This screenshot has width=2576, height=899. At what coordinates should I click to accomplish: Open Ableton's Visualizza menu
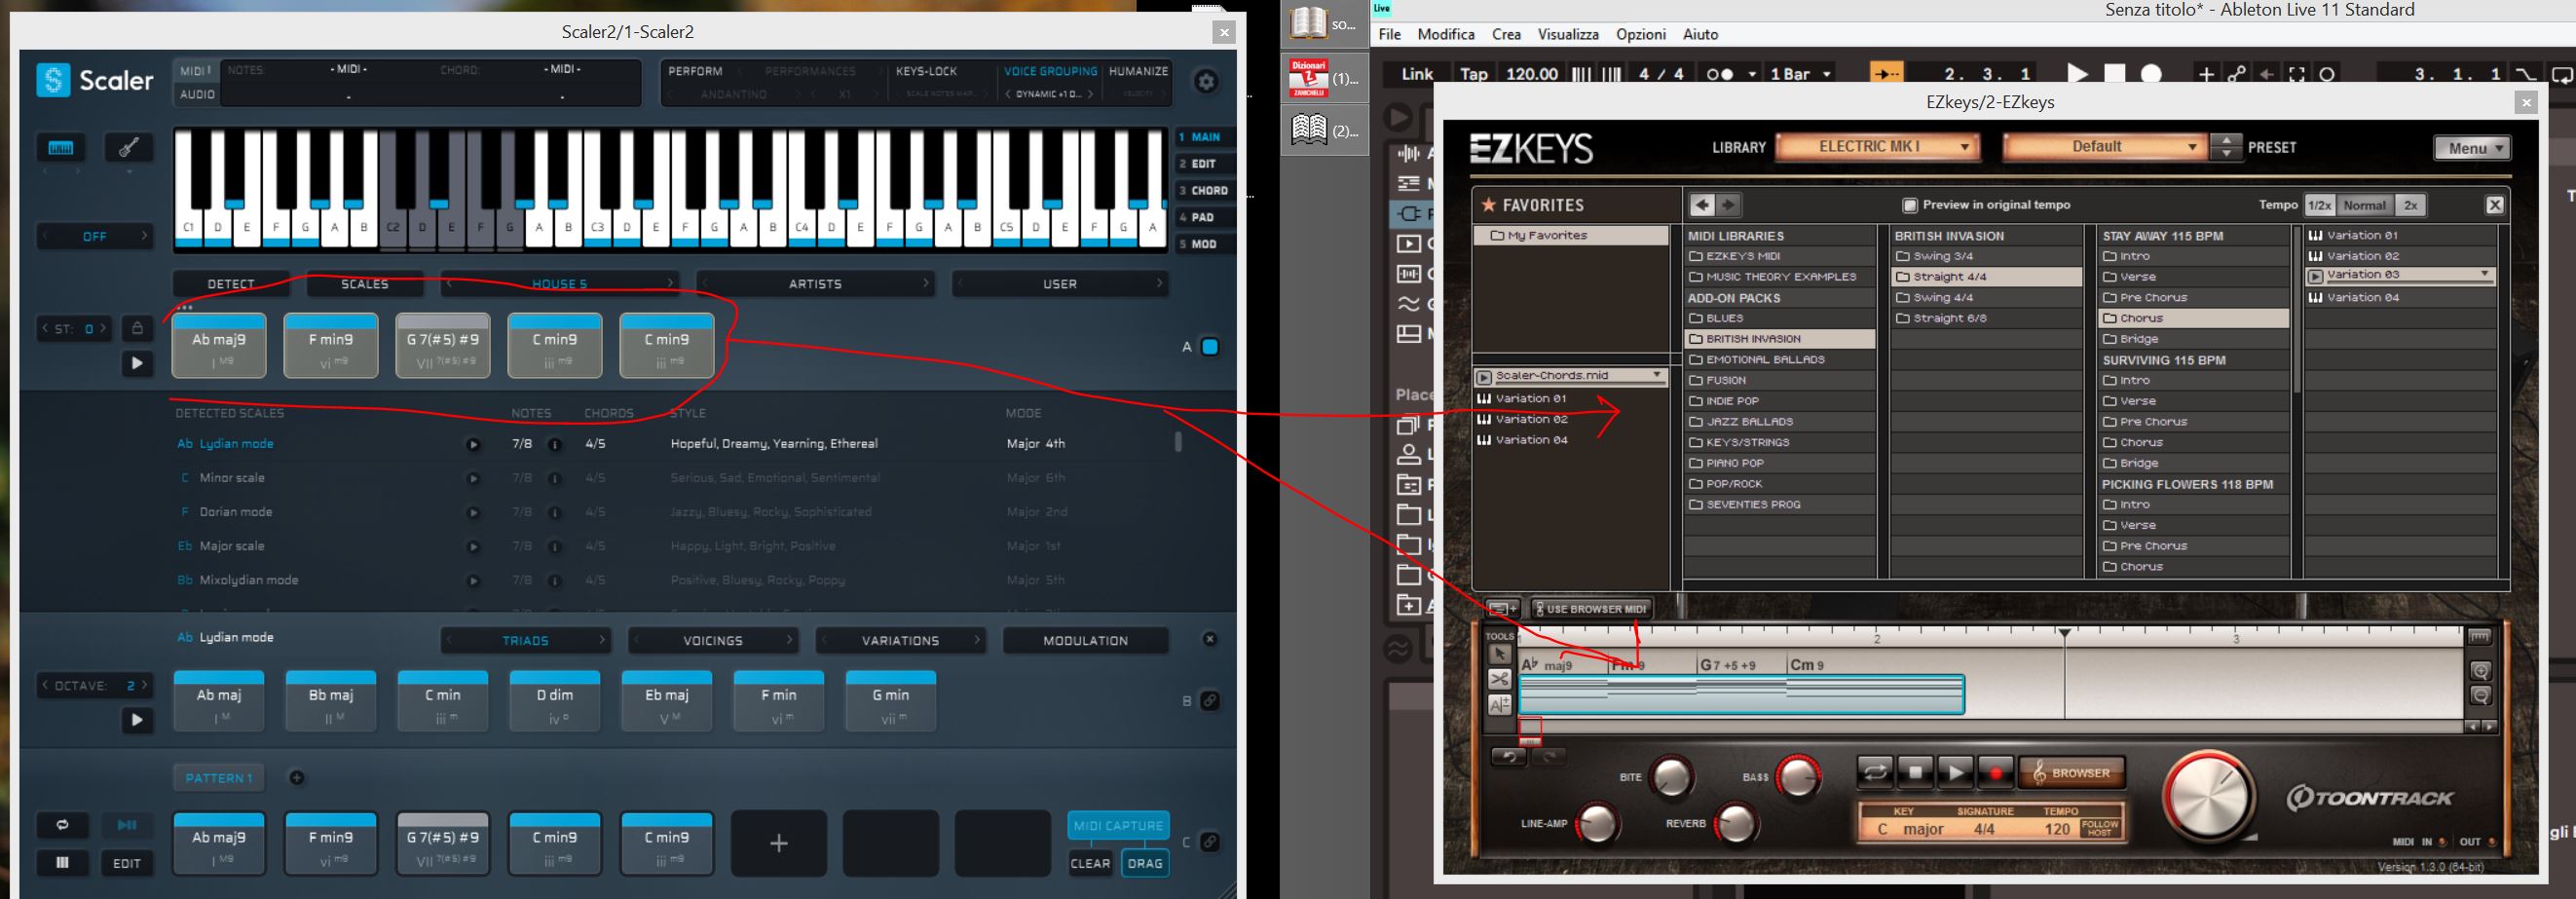pyautogui.click(x=1567, y=34)
